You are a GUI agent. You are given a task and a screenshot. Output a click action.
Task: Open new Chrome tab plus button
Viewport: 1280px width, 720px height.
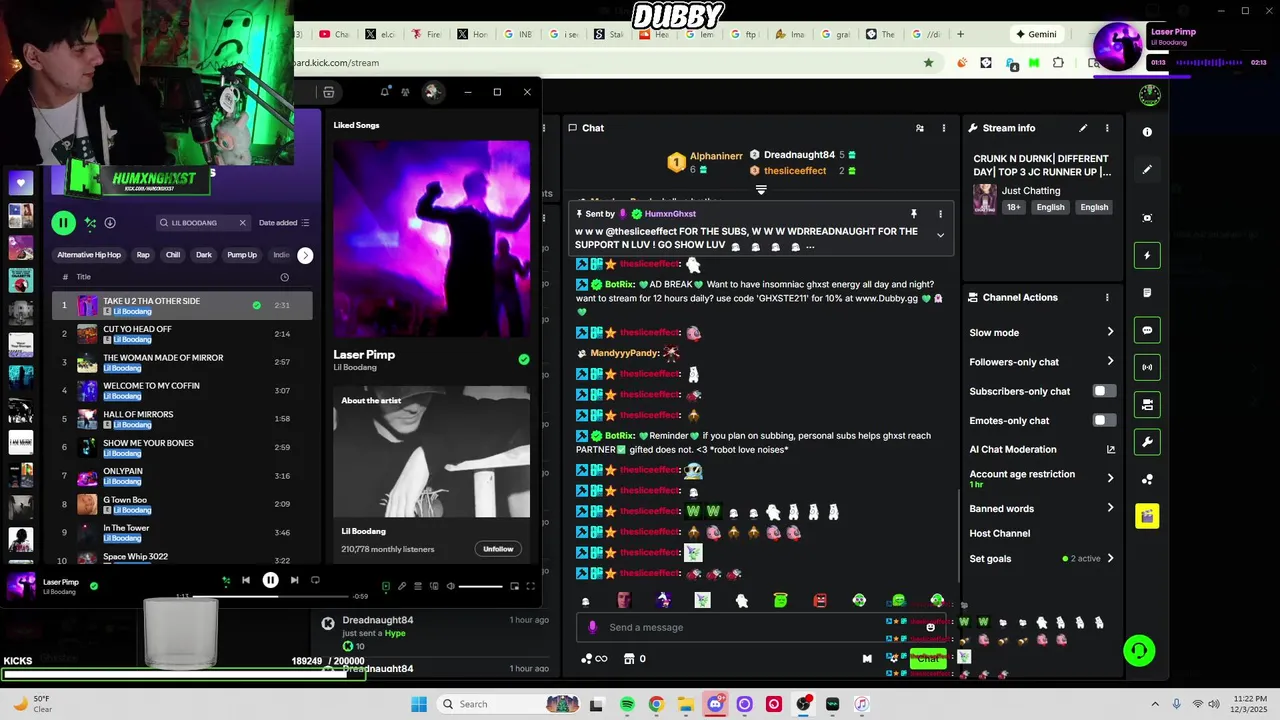click(x=960, y=34)
